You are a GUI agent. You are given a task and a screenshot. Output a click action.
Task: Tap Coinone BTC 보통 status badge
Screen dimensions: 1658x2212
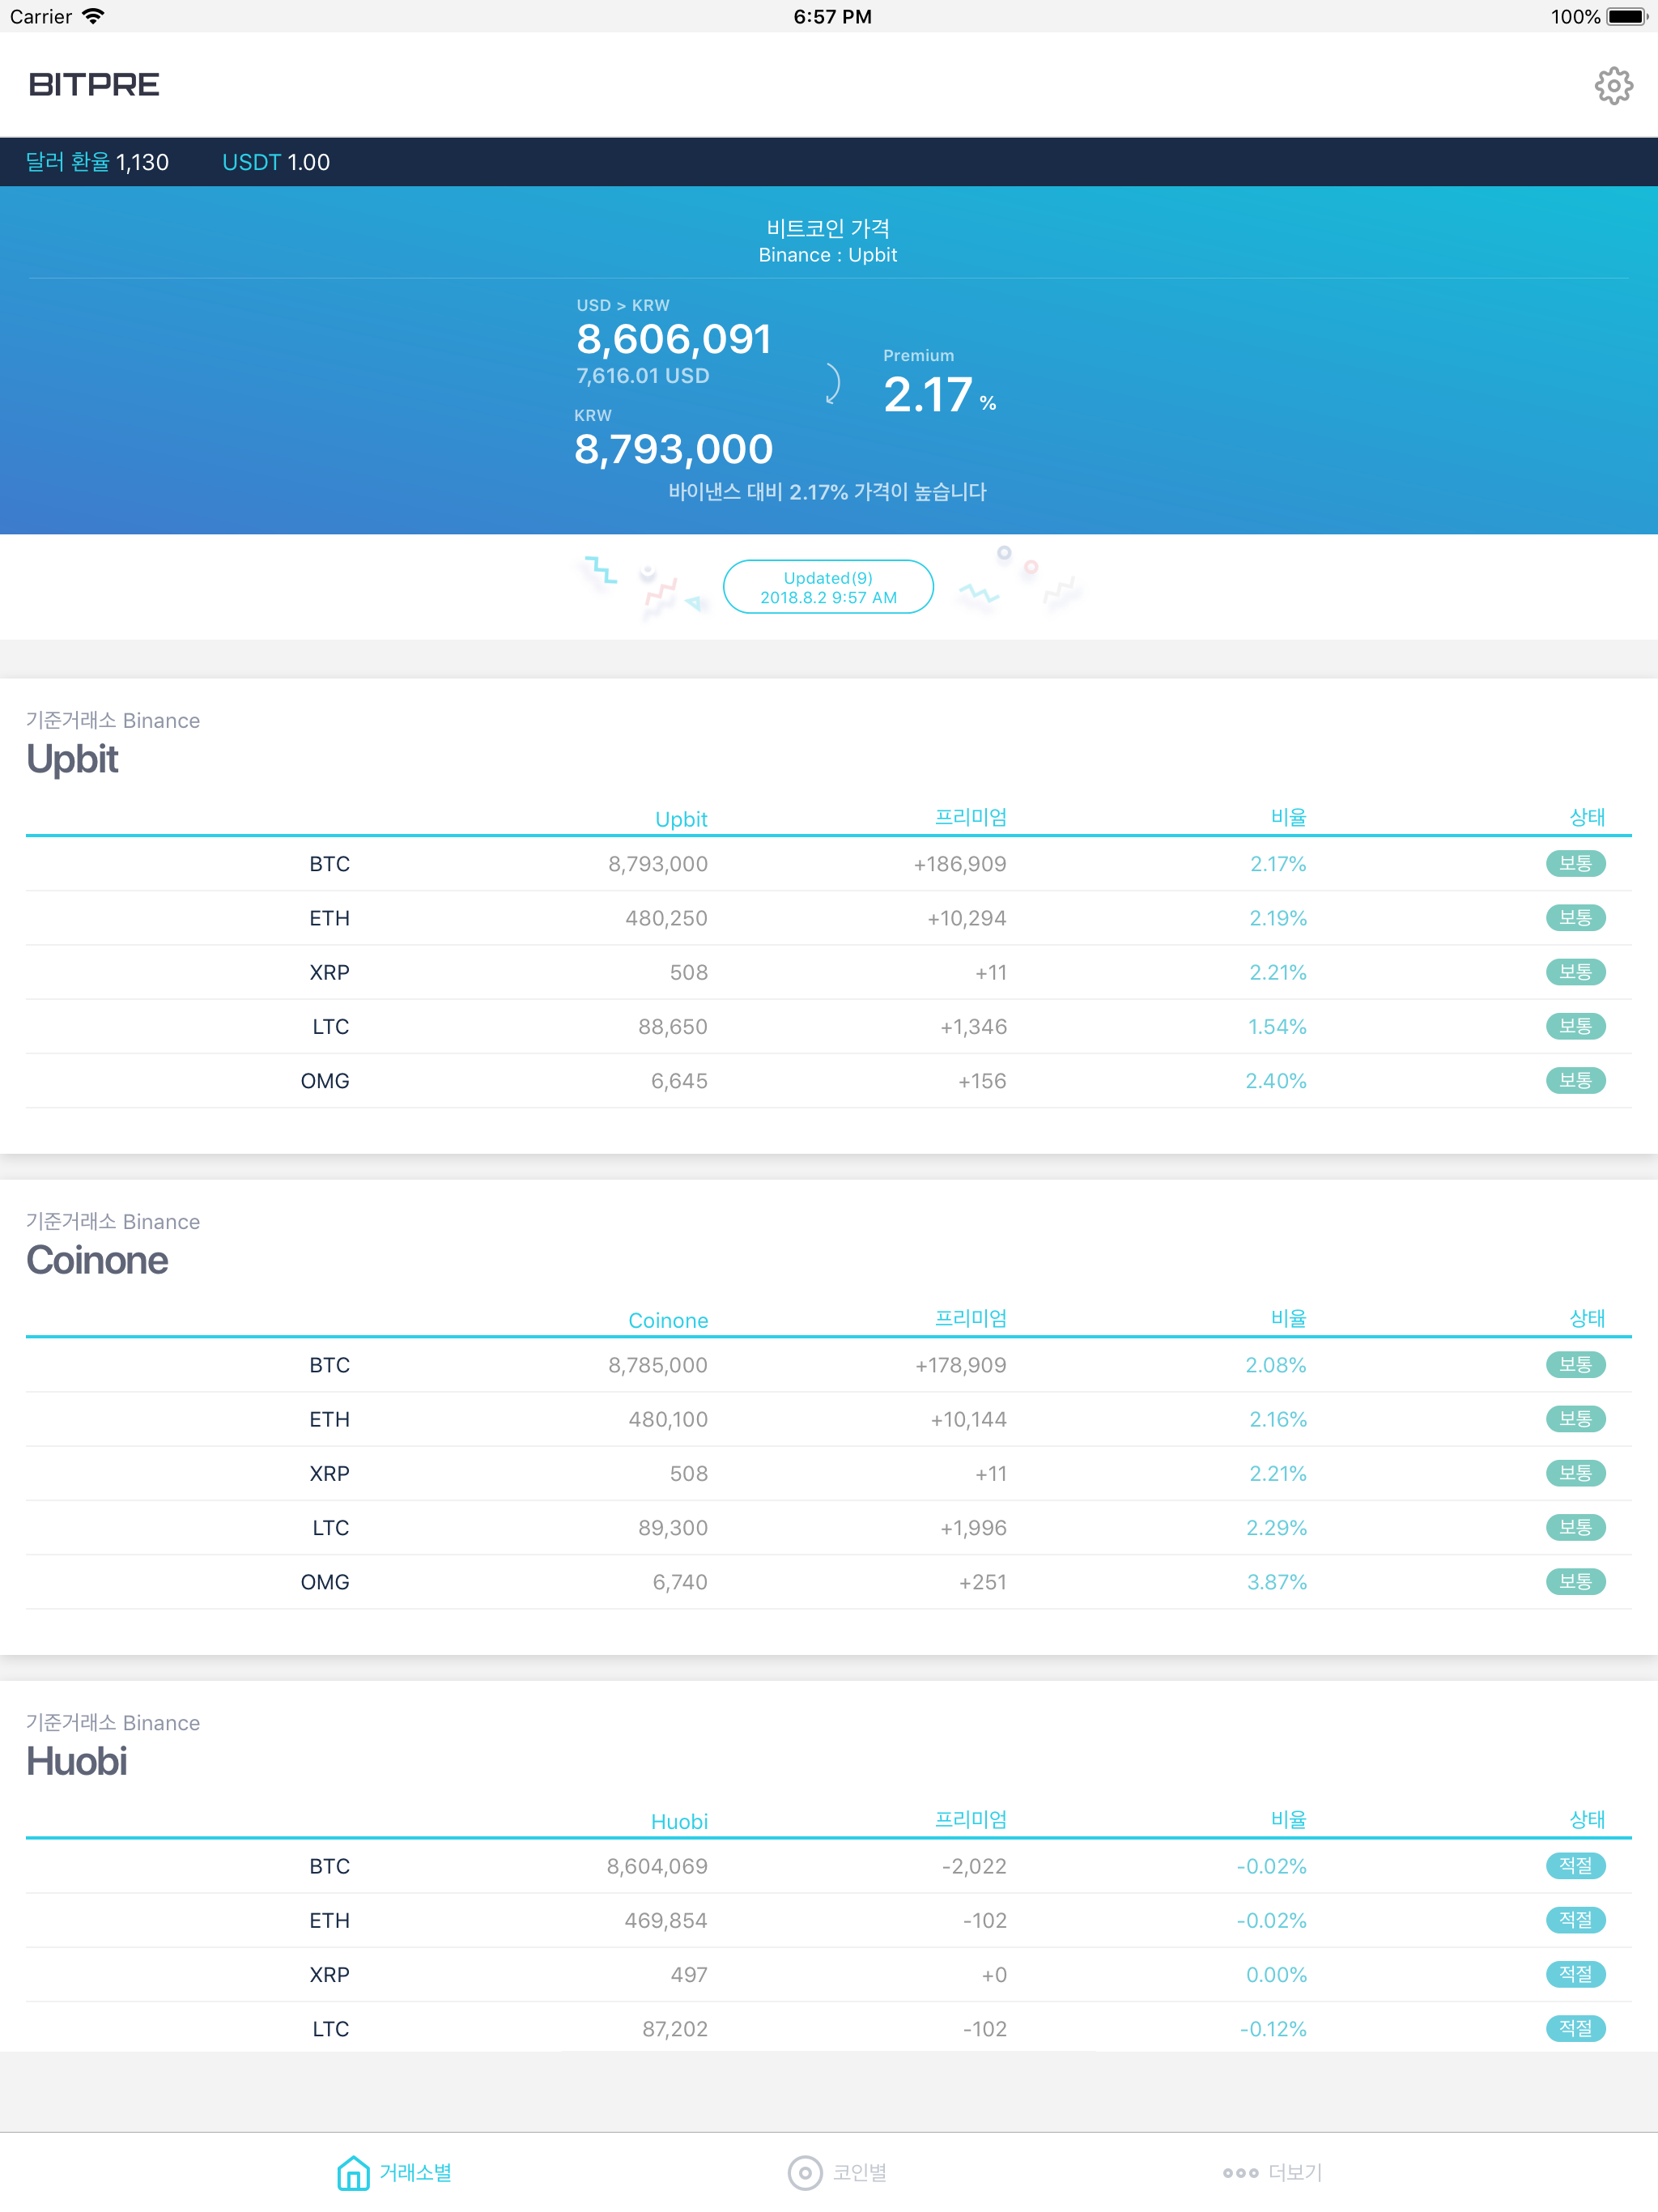tap(1575, 1364)
